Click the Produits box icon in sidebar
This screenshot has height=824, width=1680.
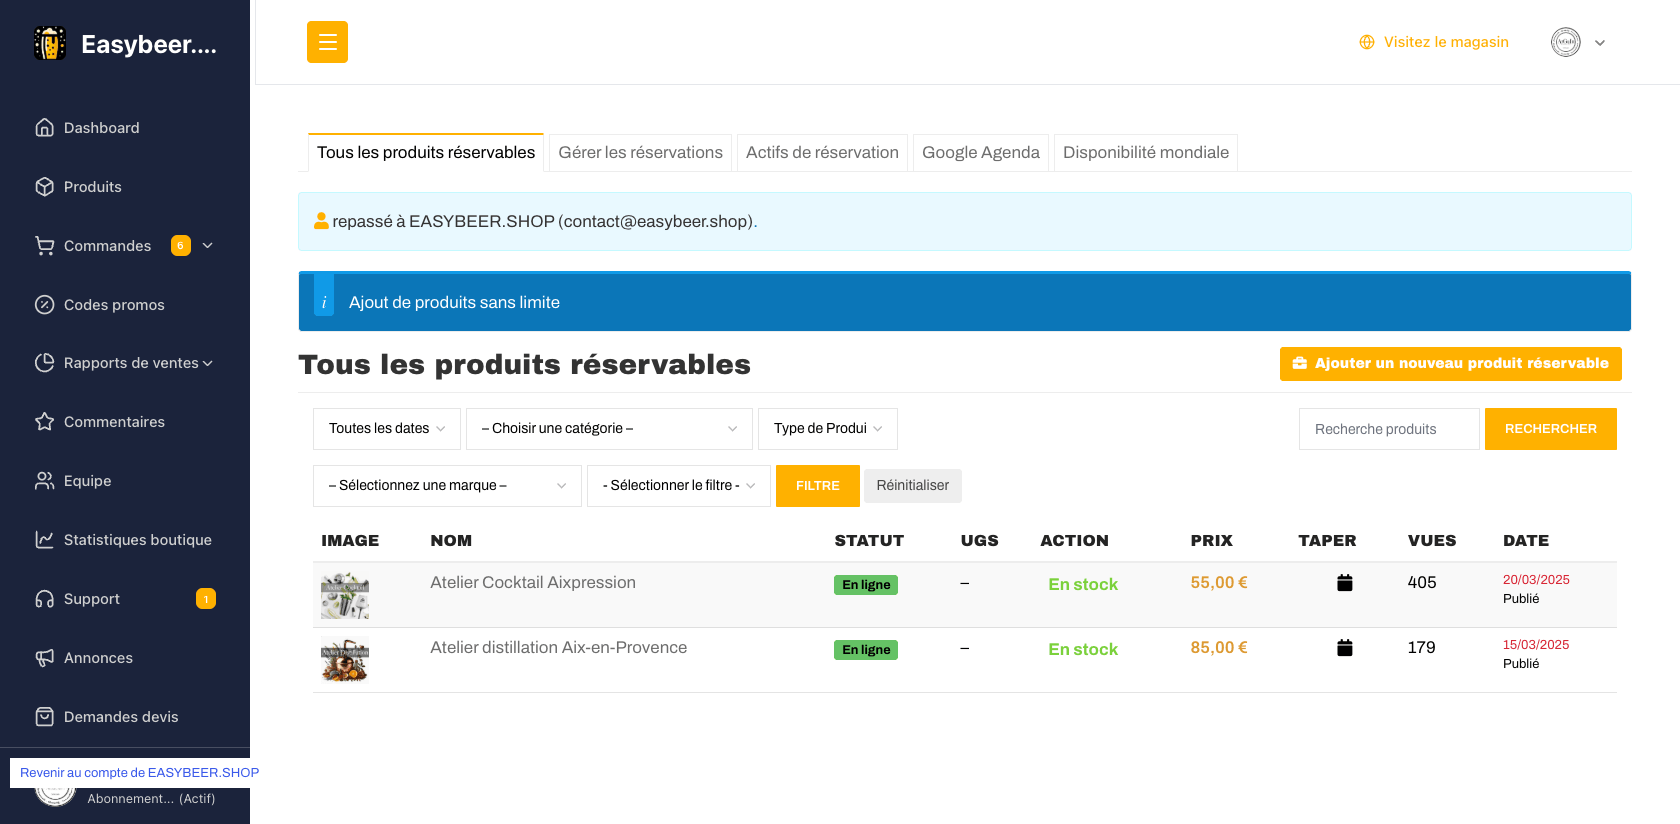(x=44, y=187)
